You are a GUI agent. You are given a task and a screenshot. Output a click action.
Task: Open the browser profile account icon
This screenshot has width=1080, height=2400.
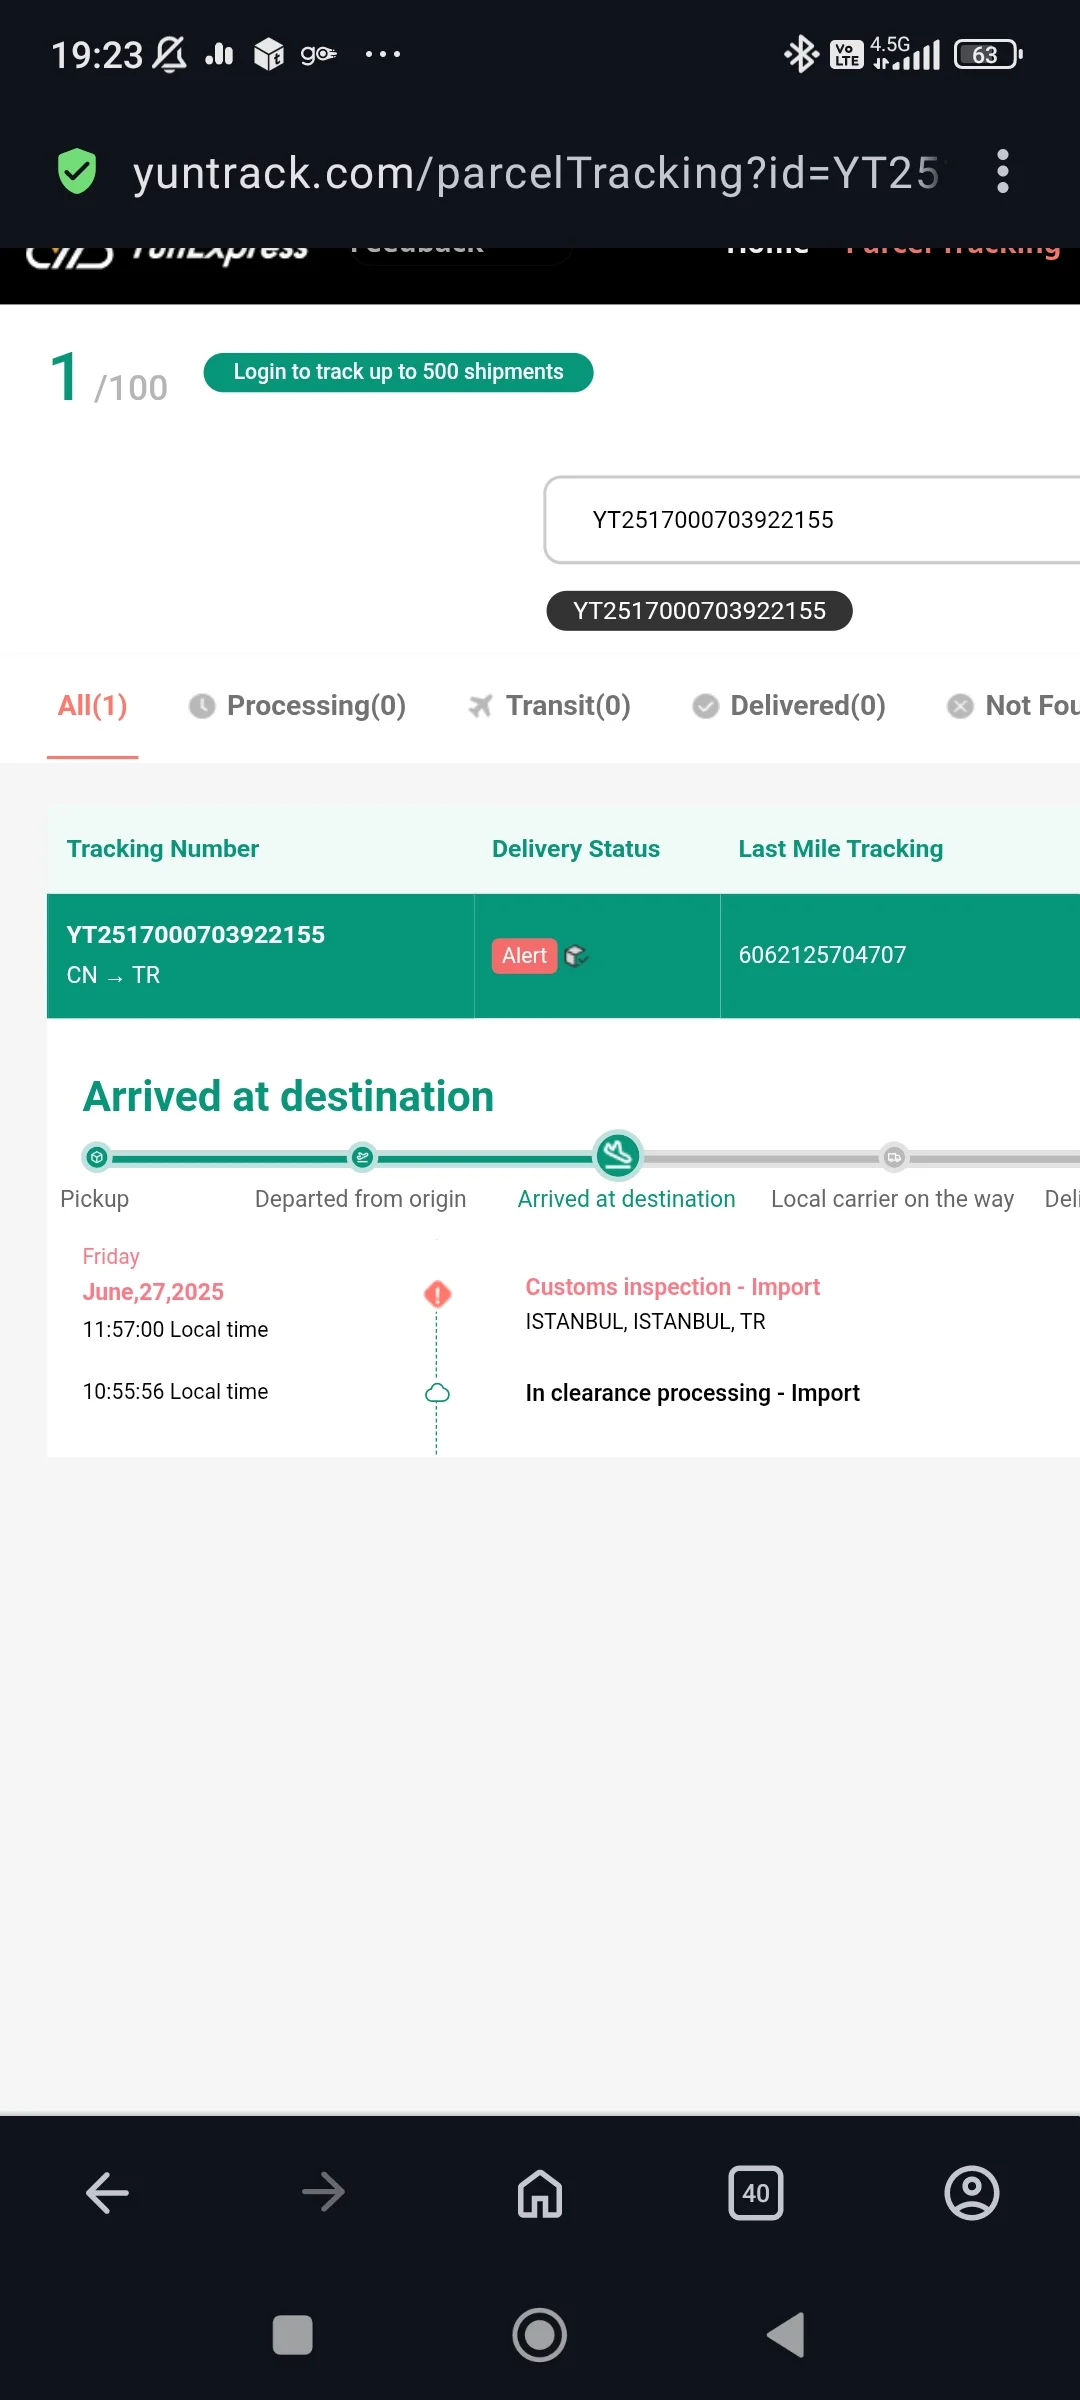pyautogui.click(x=972, y=2193)
